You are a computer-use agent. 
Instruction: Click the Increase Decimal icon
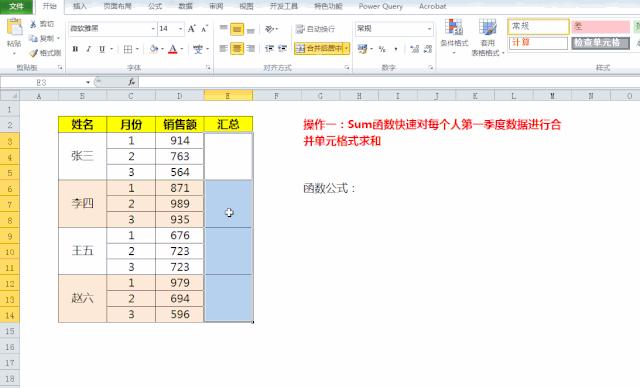[x=415, y=49]
